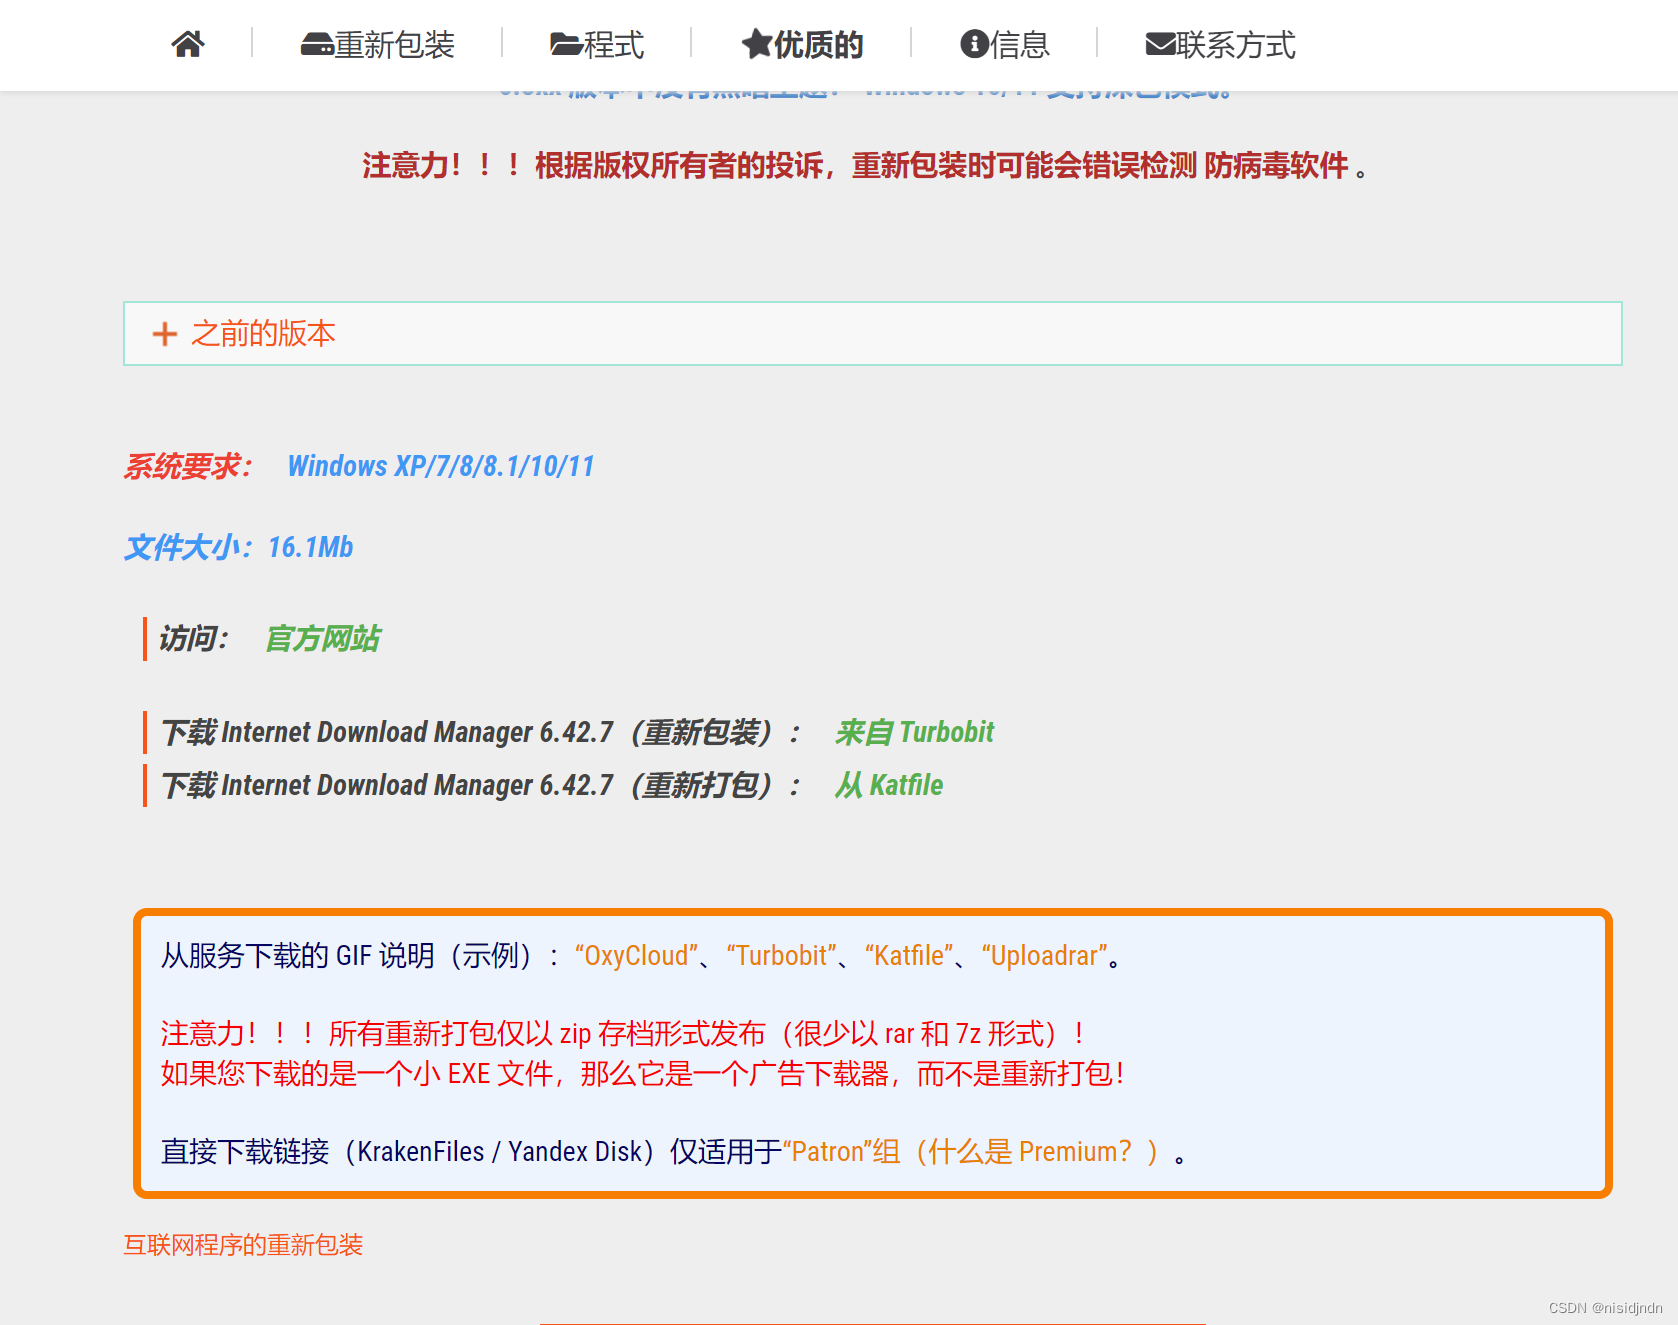
Task: Click the 下载 Internet Download Manager 6.42.7（重新包装）label
Action: [481, 732]
